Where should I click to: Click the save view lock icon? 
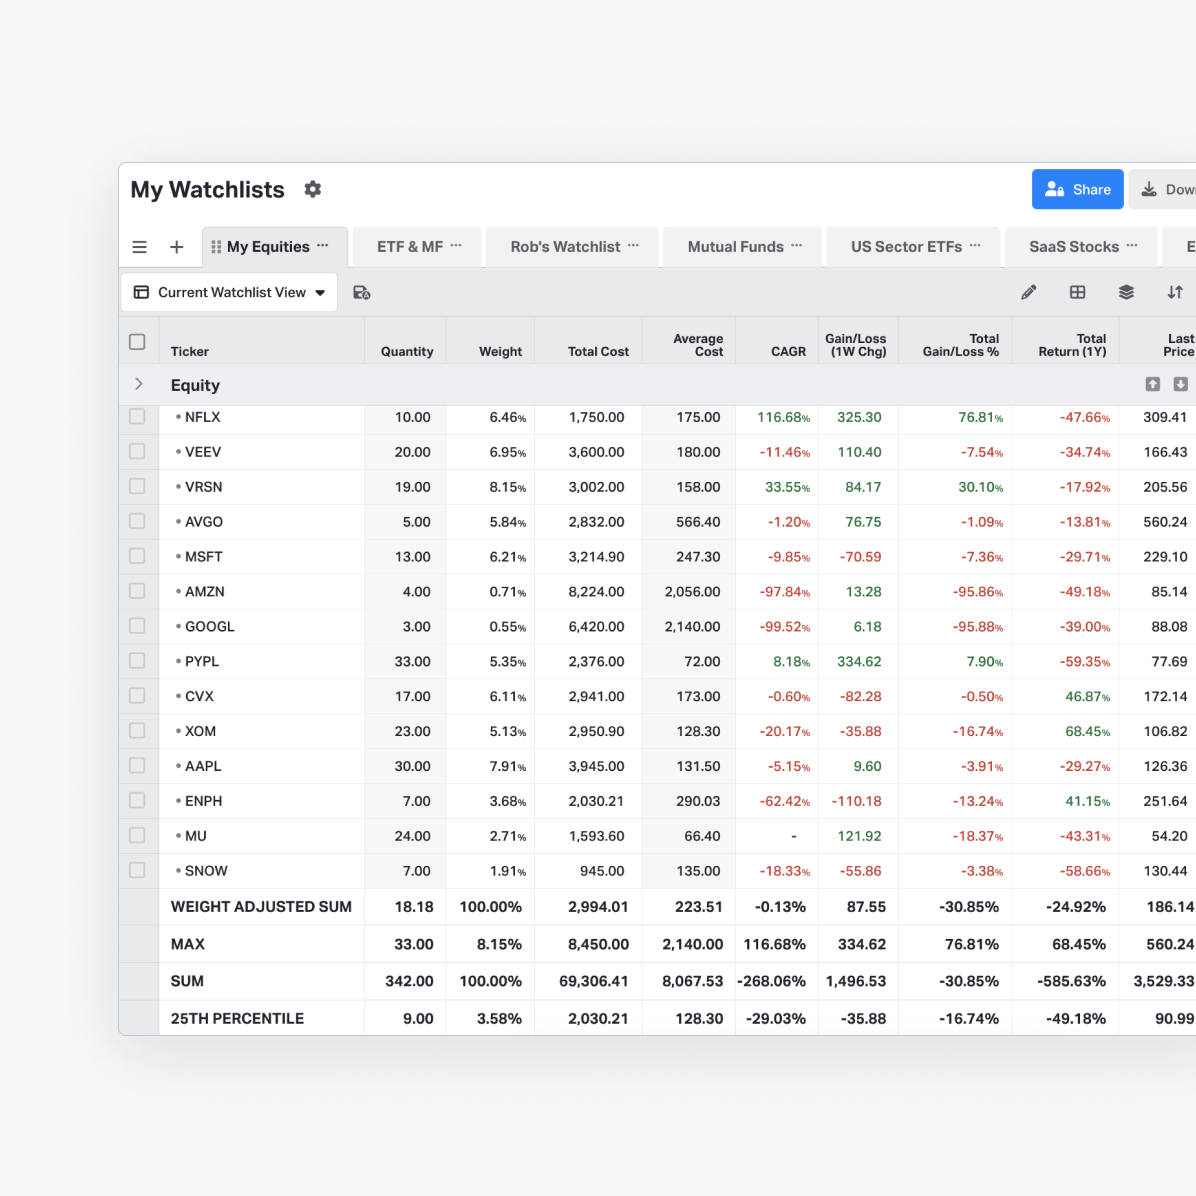[x=362, y=293]
